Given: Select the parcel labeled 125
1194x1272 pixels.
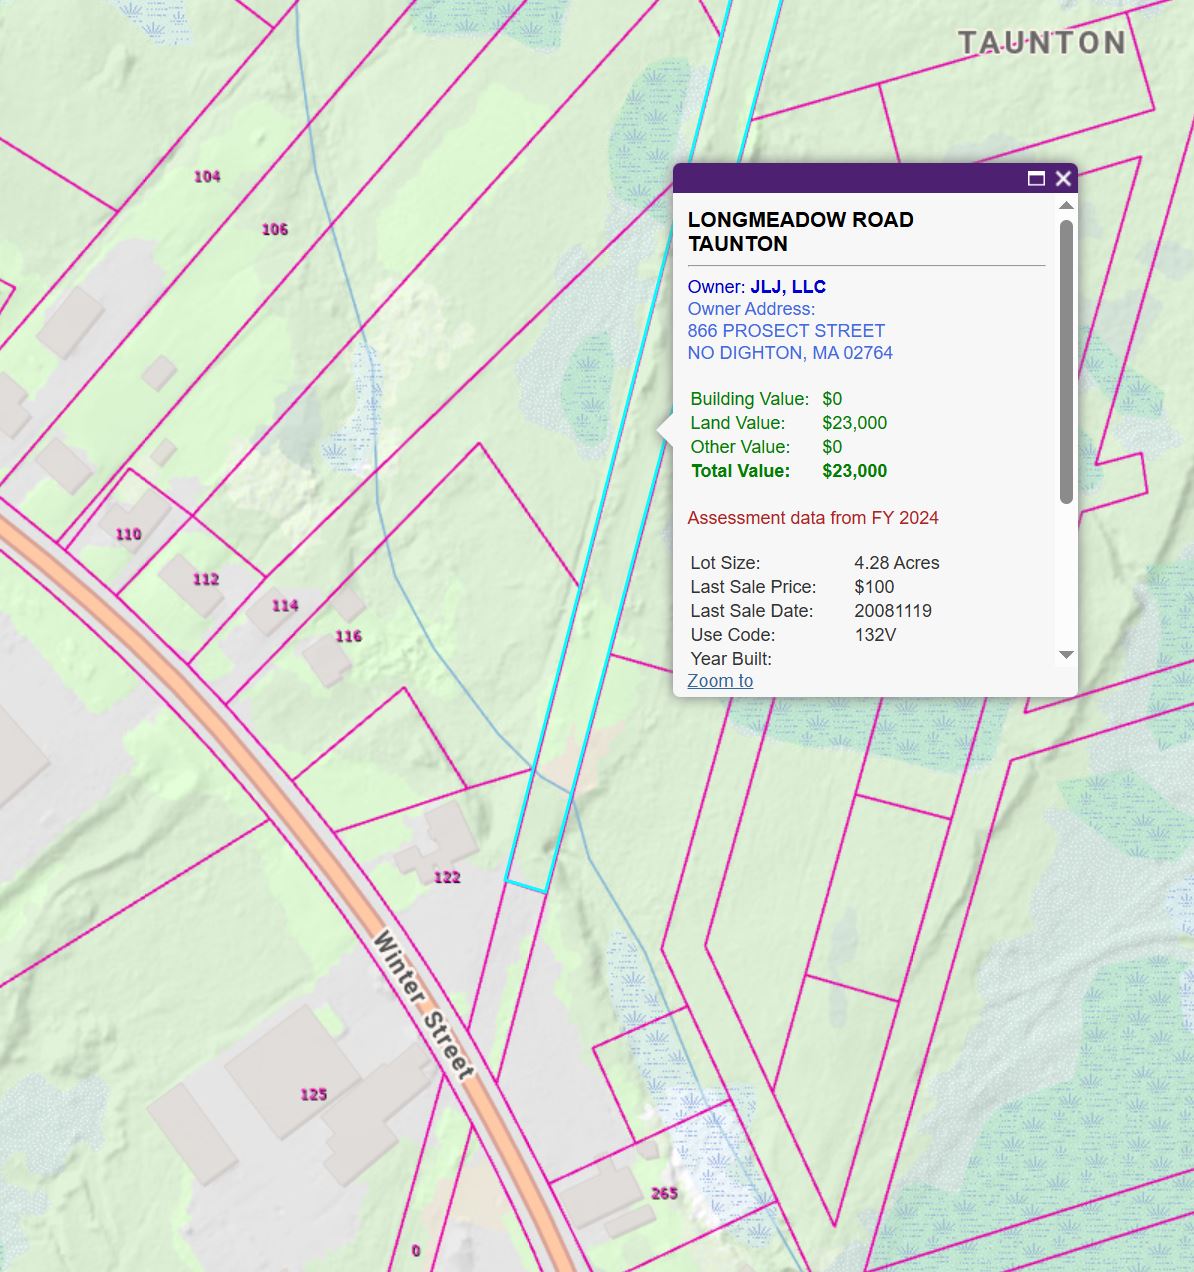Looking at the screenshot, I should pos(314,1094).
